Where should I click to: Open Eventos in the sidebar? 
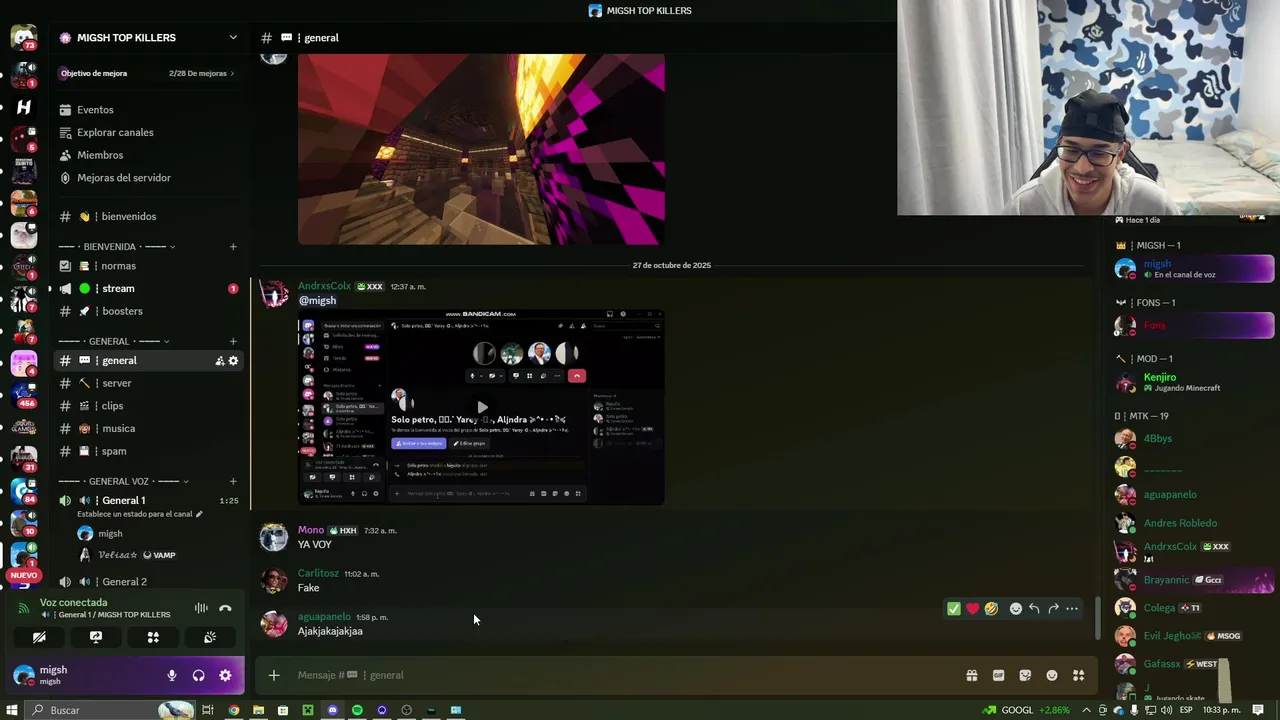coord(148,110)
